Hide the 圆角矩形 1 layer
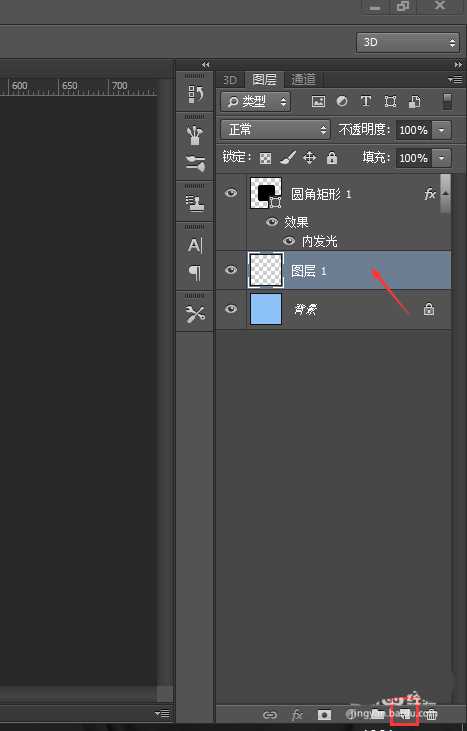Image resolution: width=467 pixels, height=731 pixels. click(x=231, y=193)
